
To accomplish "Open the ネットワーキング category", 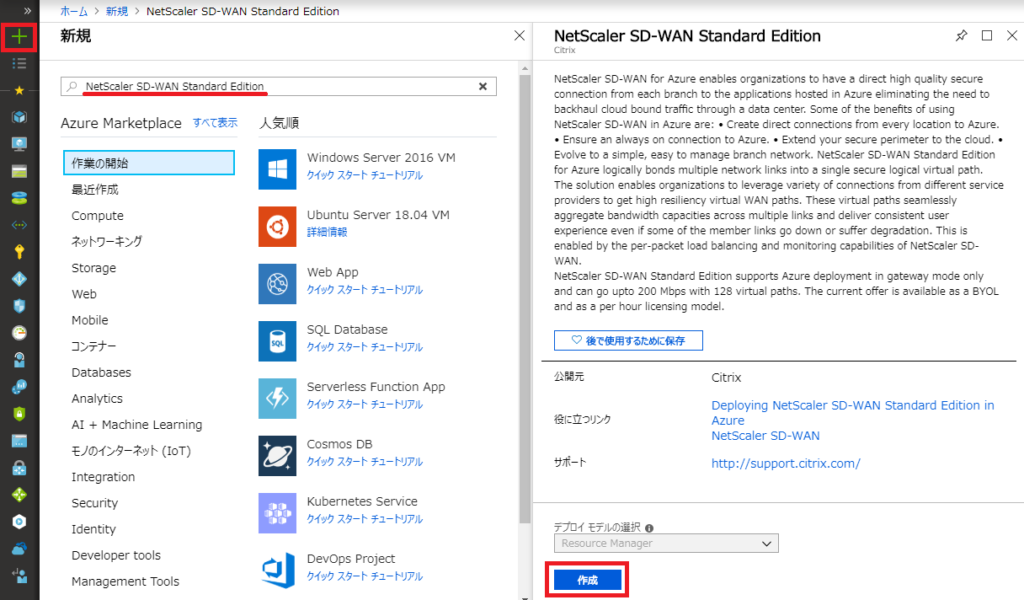I will (x=106, y=242).
